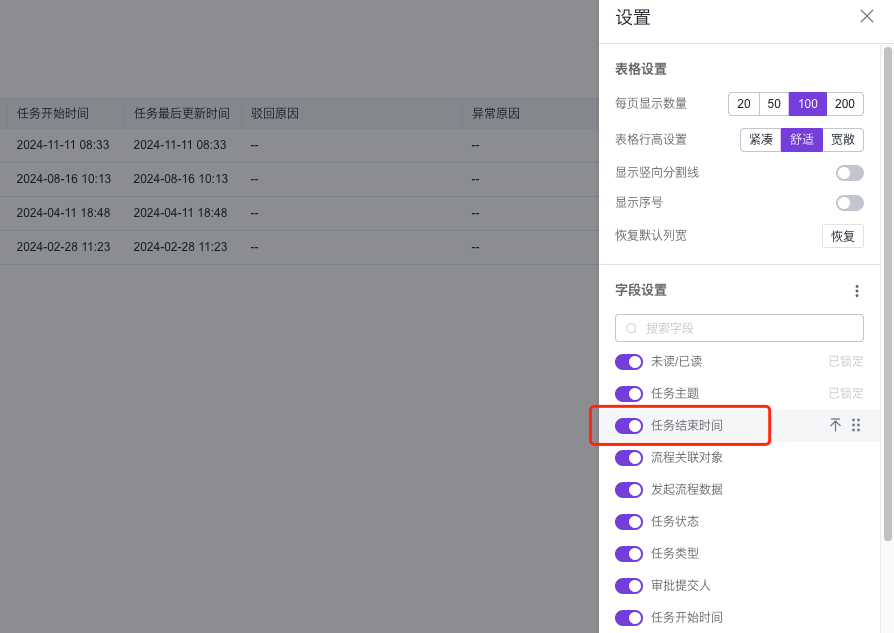Toggle the 发起流程数据 switch
Viewport: 894px width, 633px height.
point(629,489)
